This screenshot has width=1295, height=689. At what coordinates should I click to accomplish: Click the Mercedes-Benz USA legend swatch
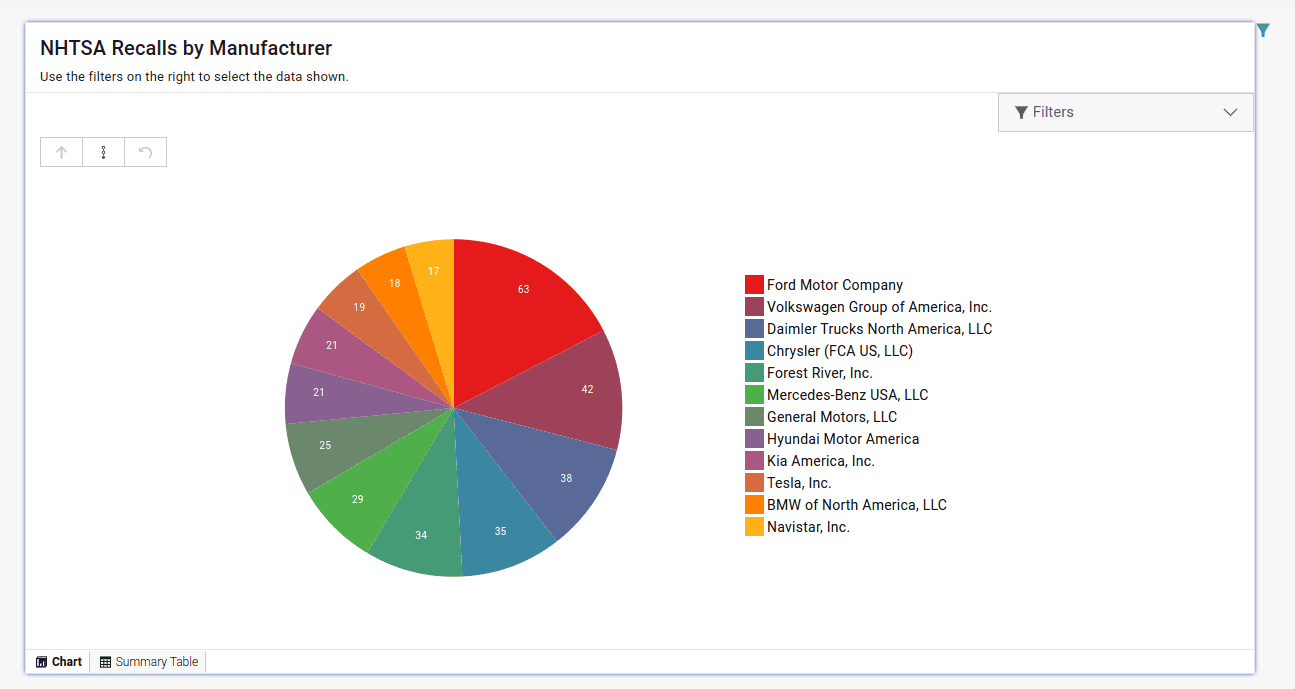pos(754,395)
